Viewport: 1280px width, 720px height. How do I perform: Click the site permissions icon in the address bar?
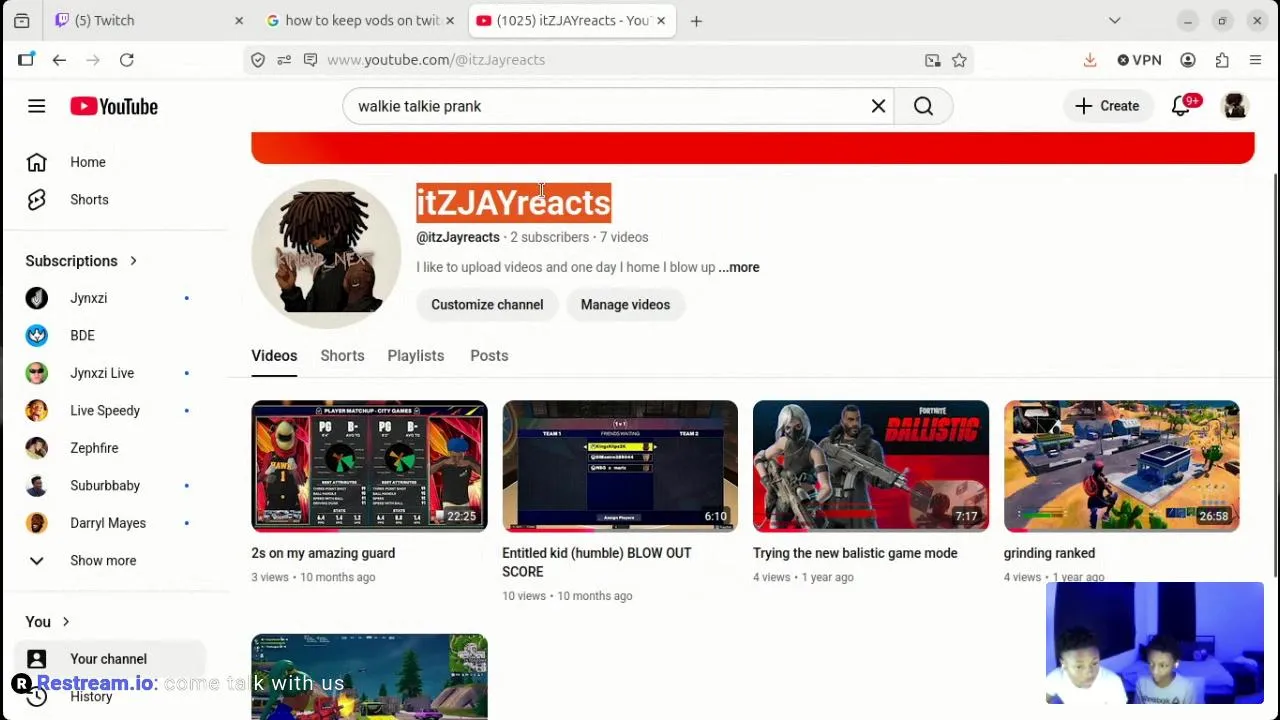284,60
